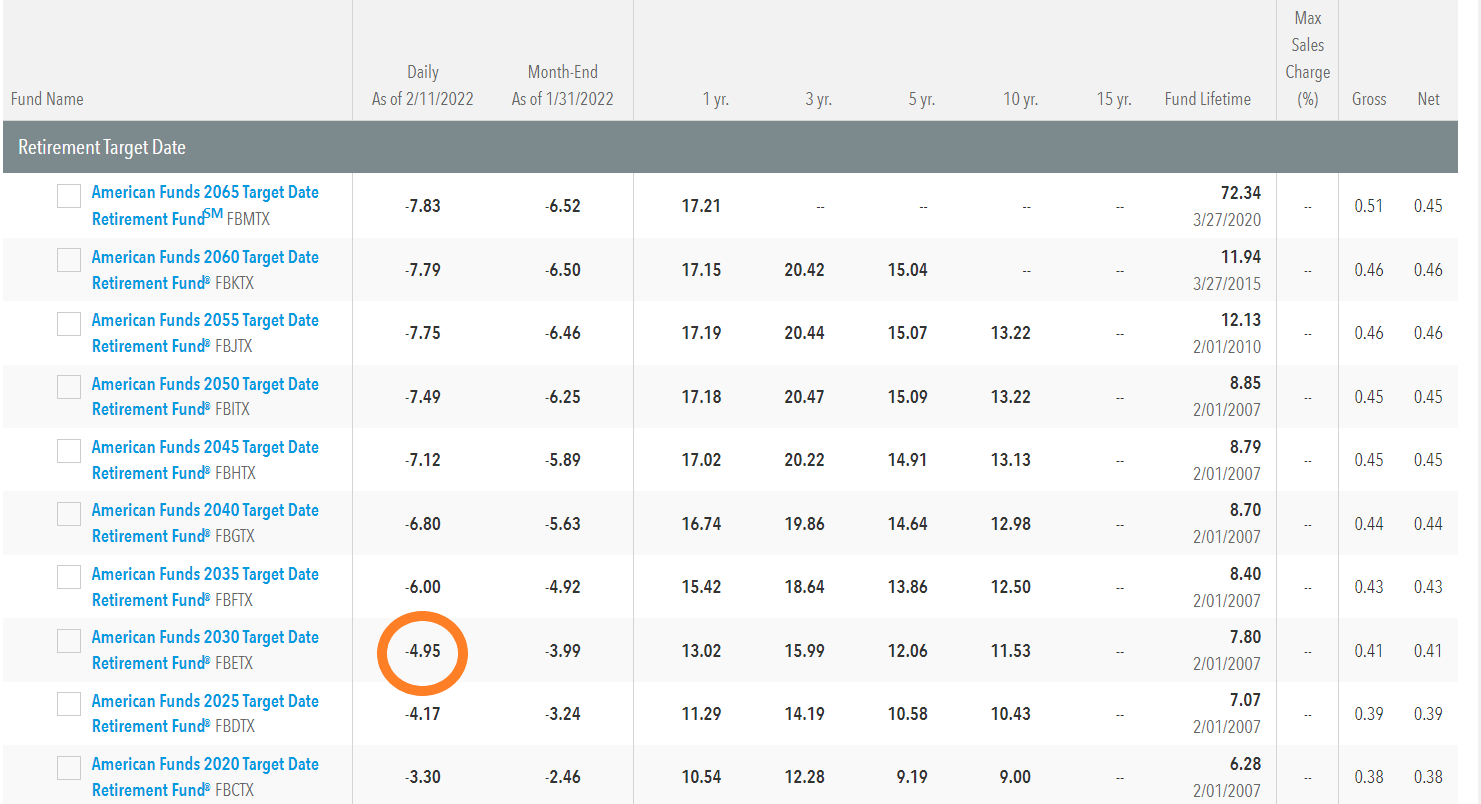Click the 1 yr. column header
Viewport: 1481px width, 804px height.
point(715,99)
